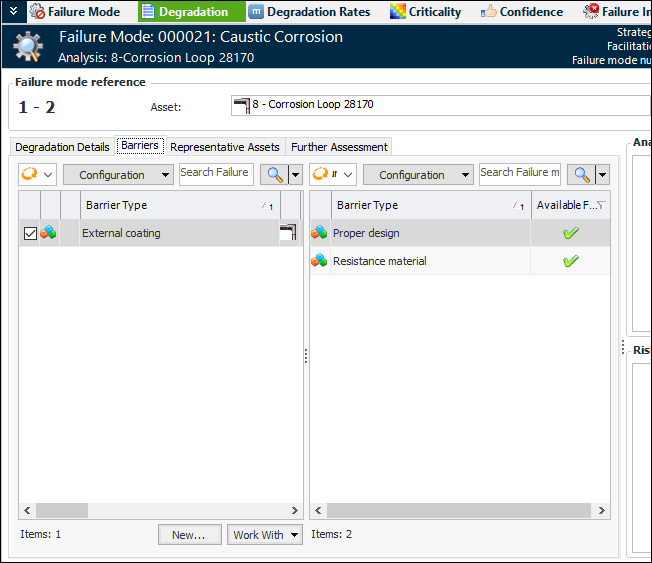Click the left grid's scroll-left arrow

click(x=27, y=511)
